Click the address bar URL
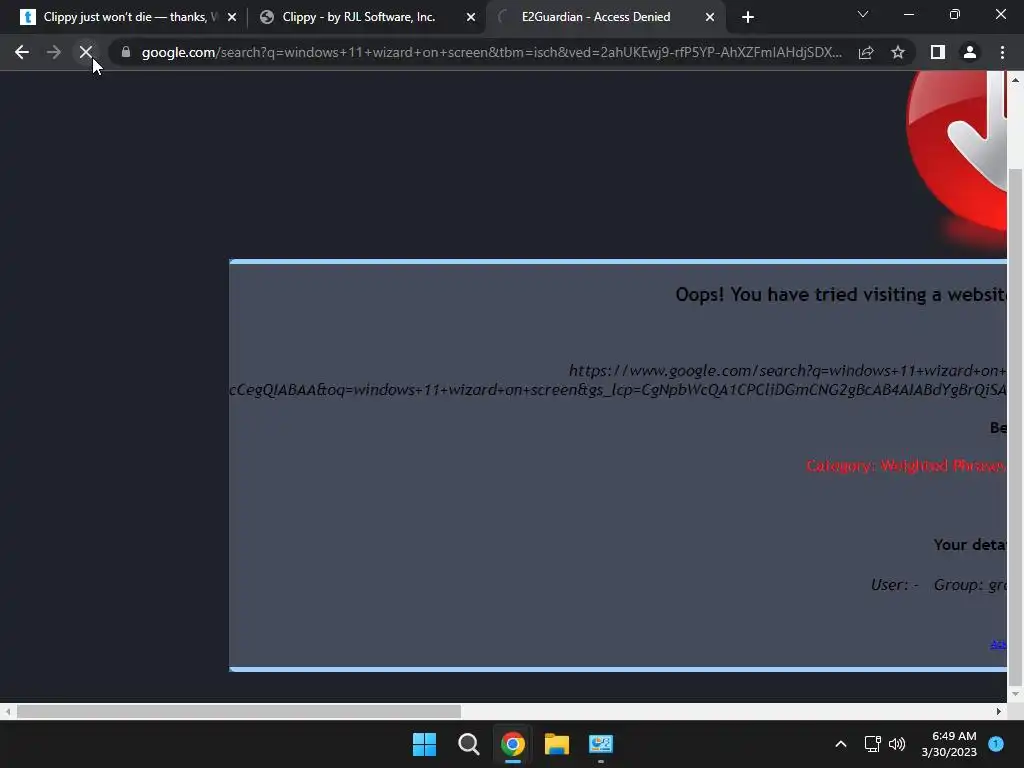Image resolution: width=1024 pixels, height=768 pixels. tap(491, 52)
